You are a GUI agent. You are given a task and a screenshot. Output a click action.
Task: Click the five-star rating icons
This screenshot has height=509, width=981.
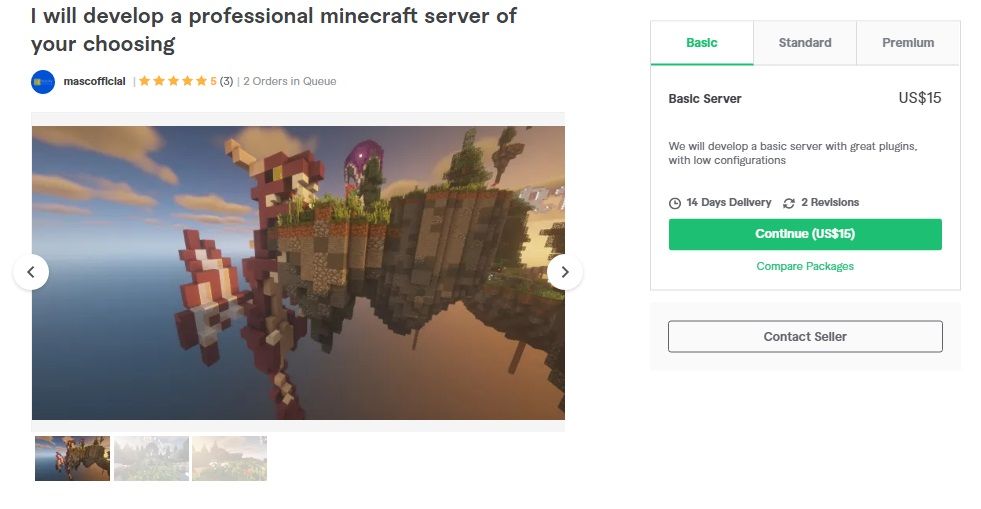point(173,81)
